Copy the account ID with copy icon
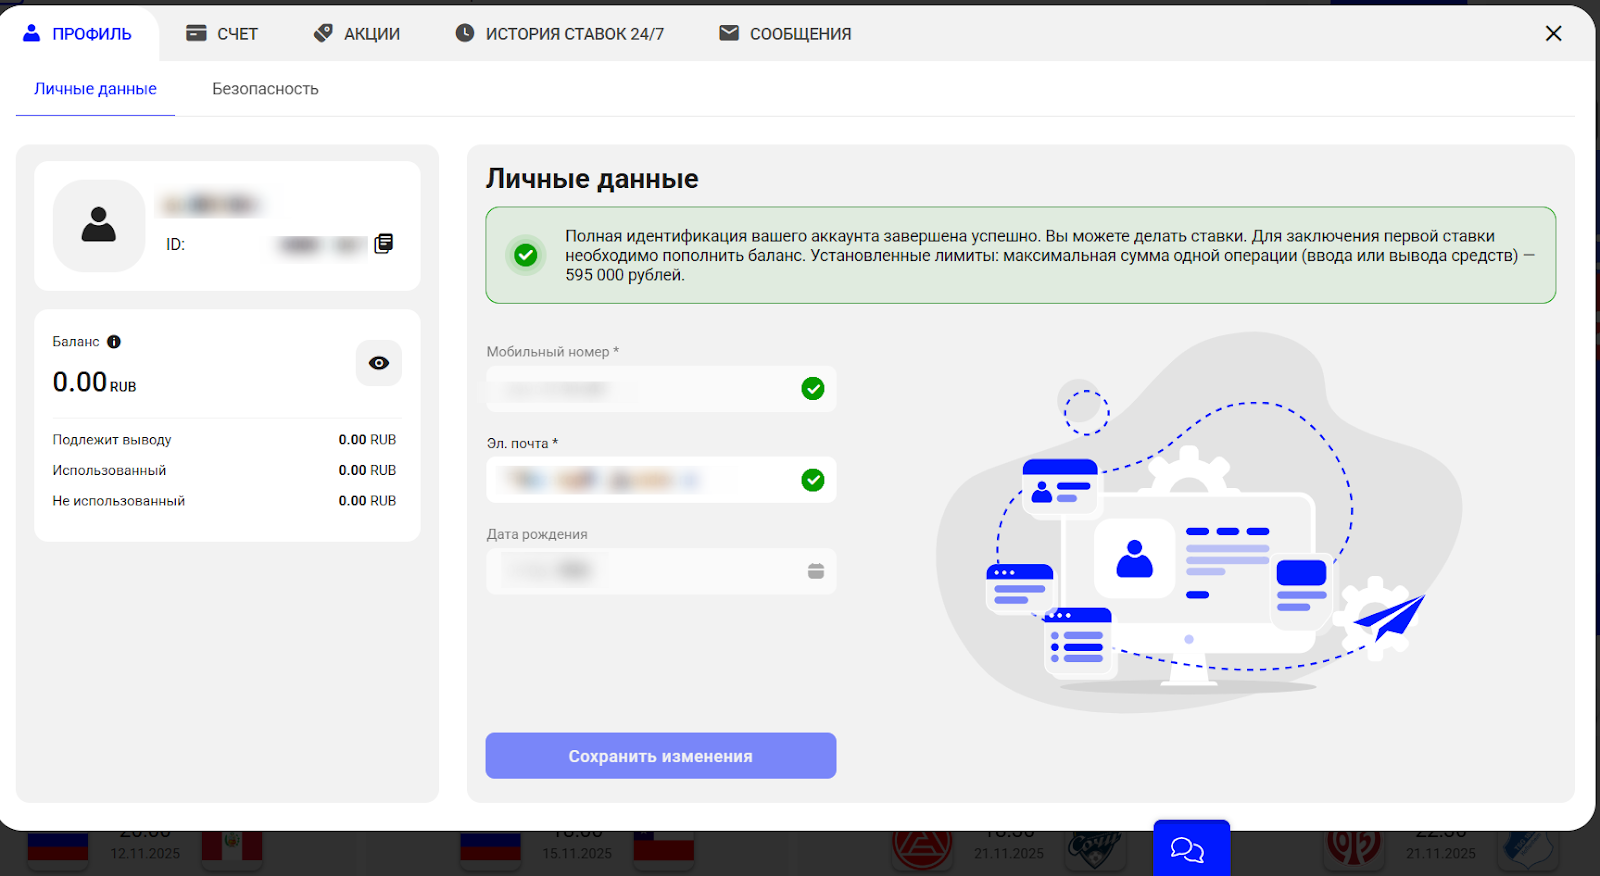 coord(384,244)
